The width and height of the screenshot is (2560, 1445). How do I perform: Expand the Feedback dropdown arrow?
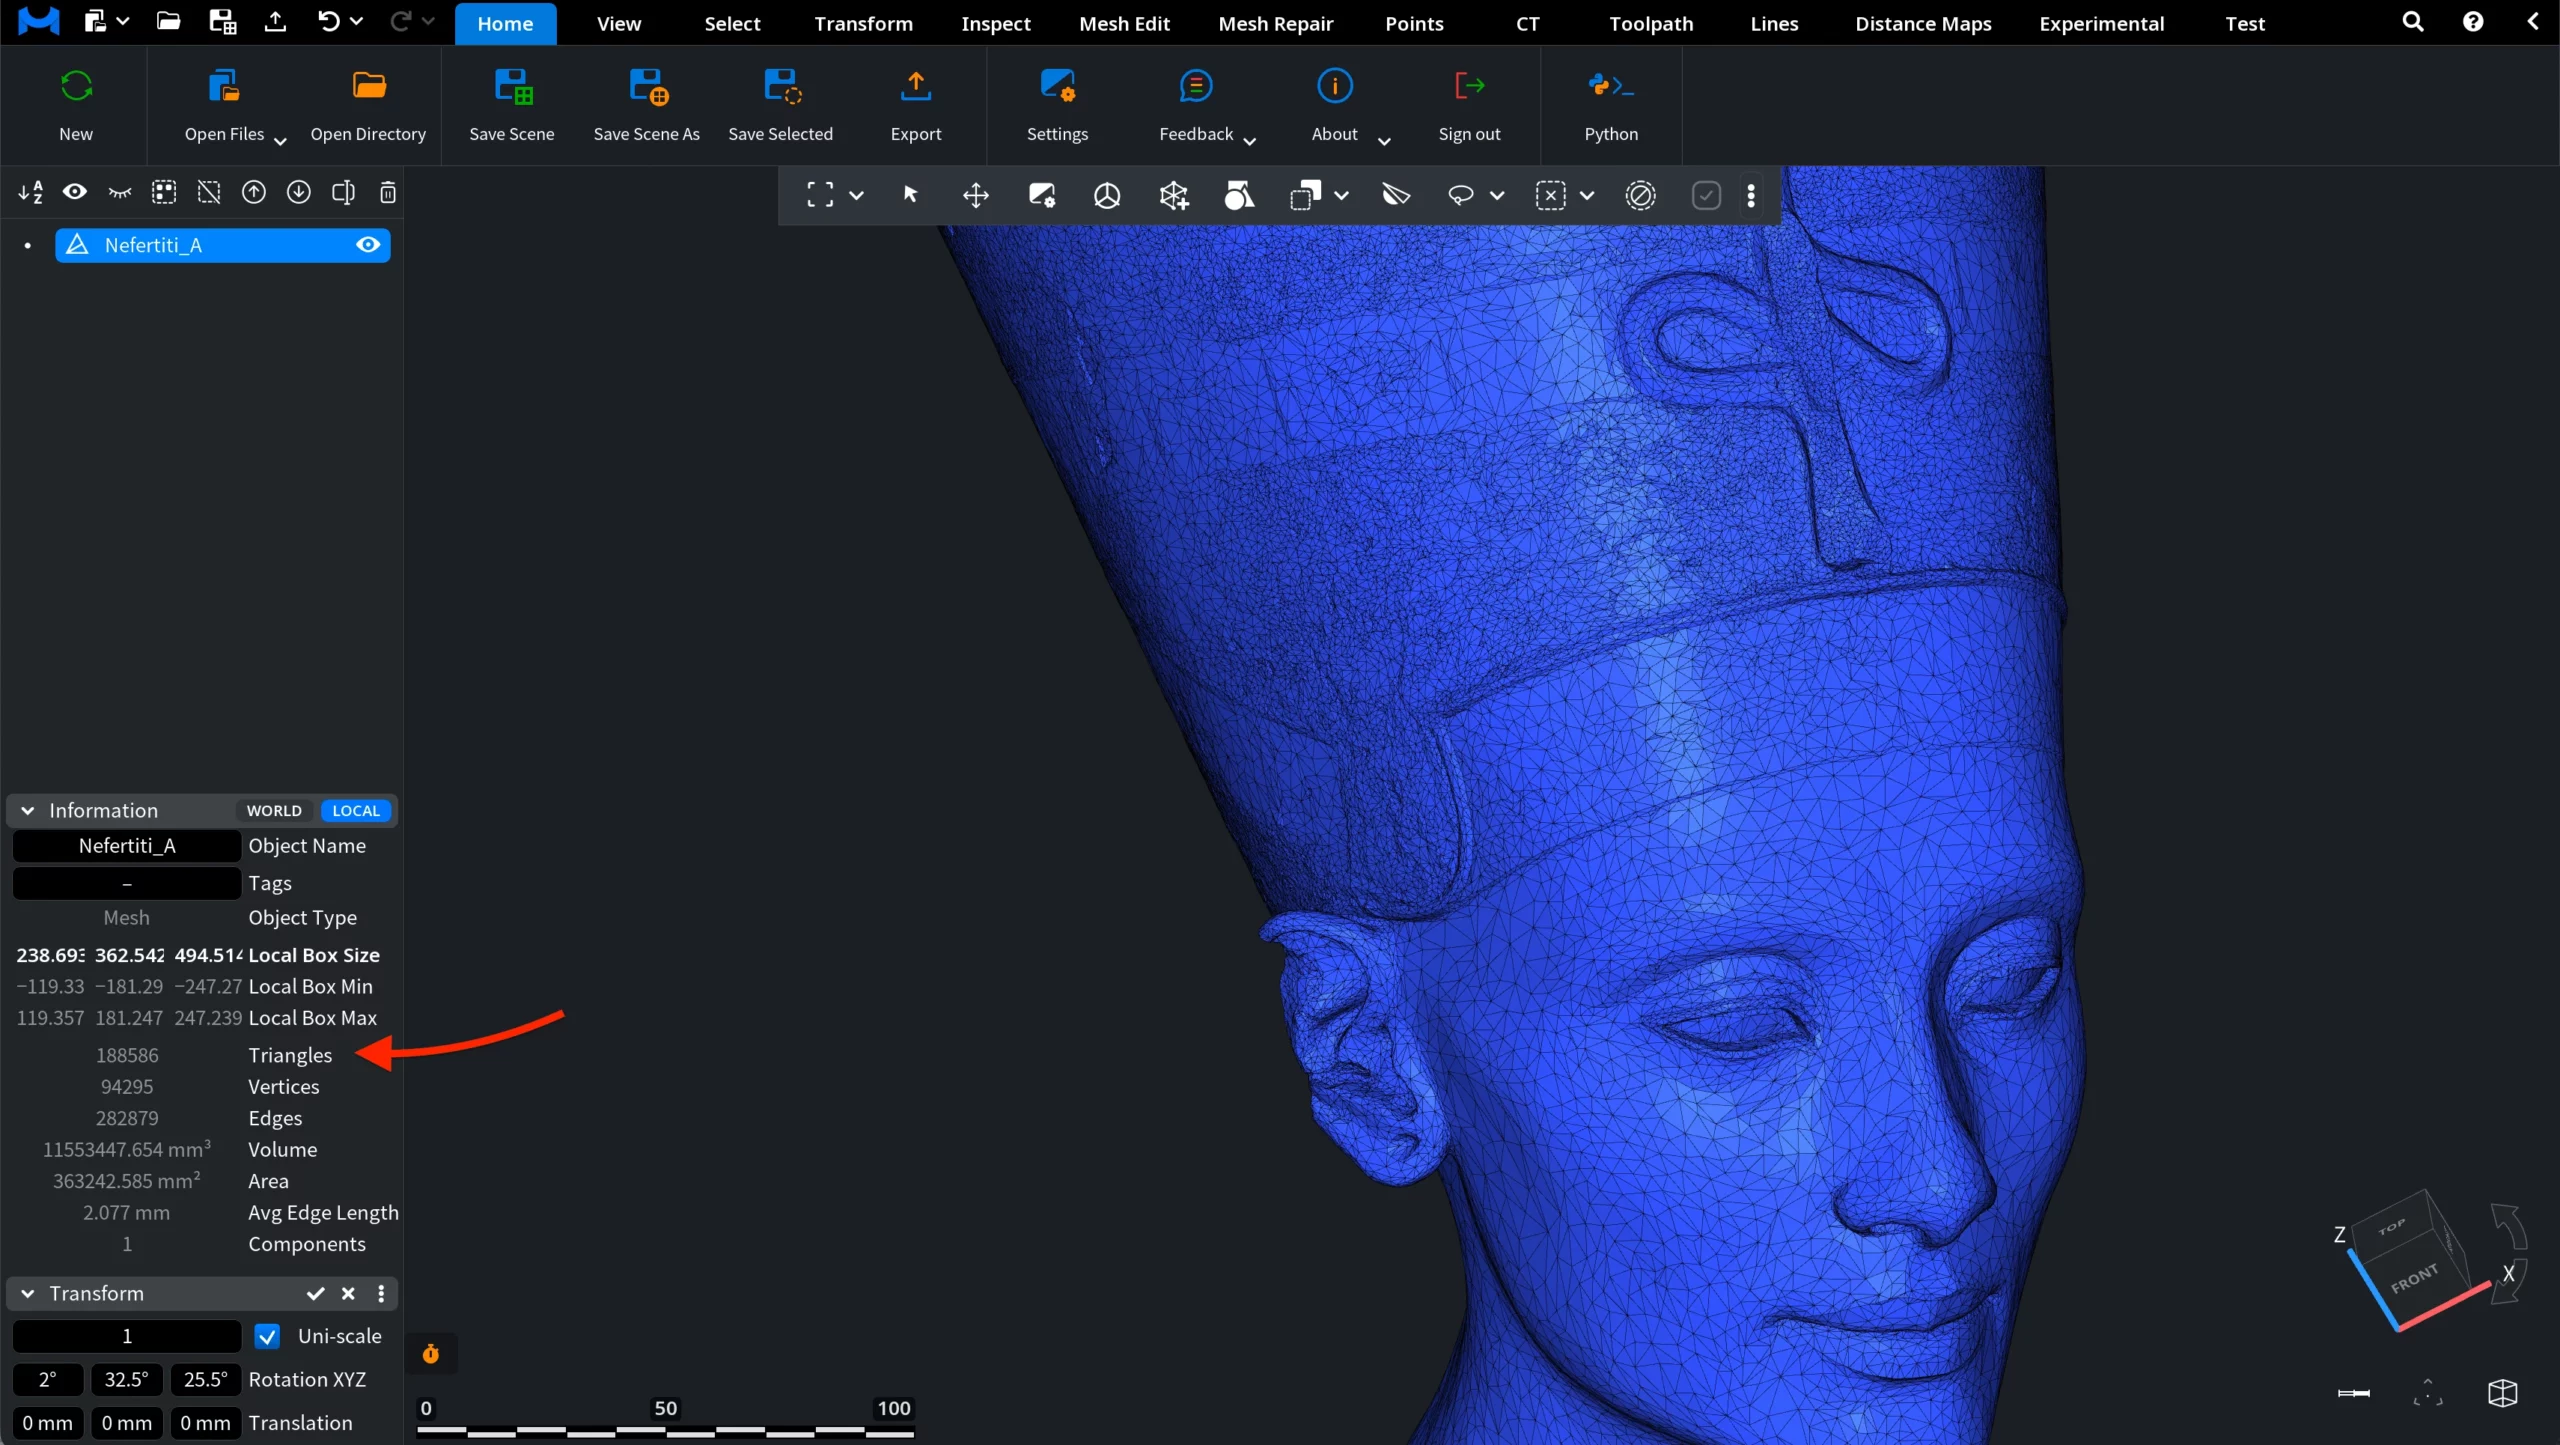[x=1249, y=141]
